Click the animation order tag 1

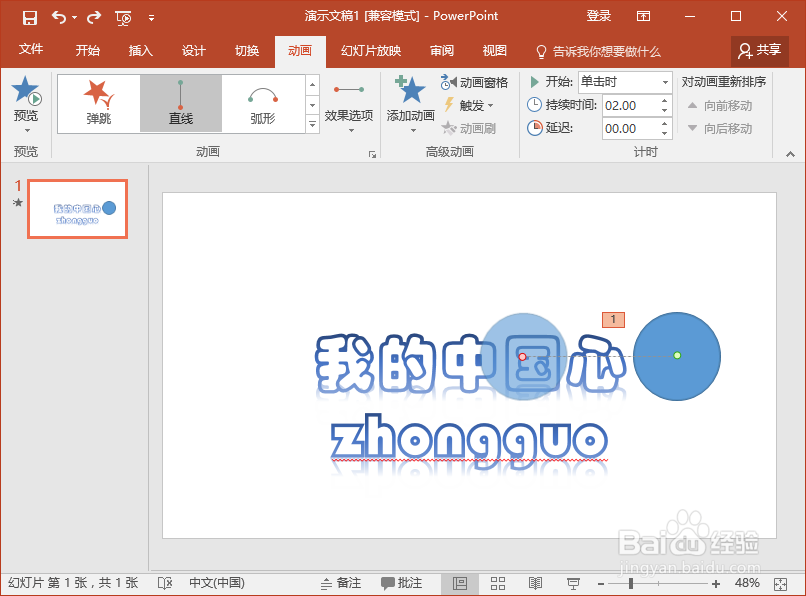613,319
